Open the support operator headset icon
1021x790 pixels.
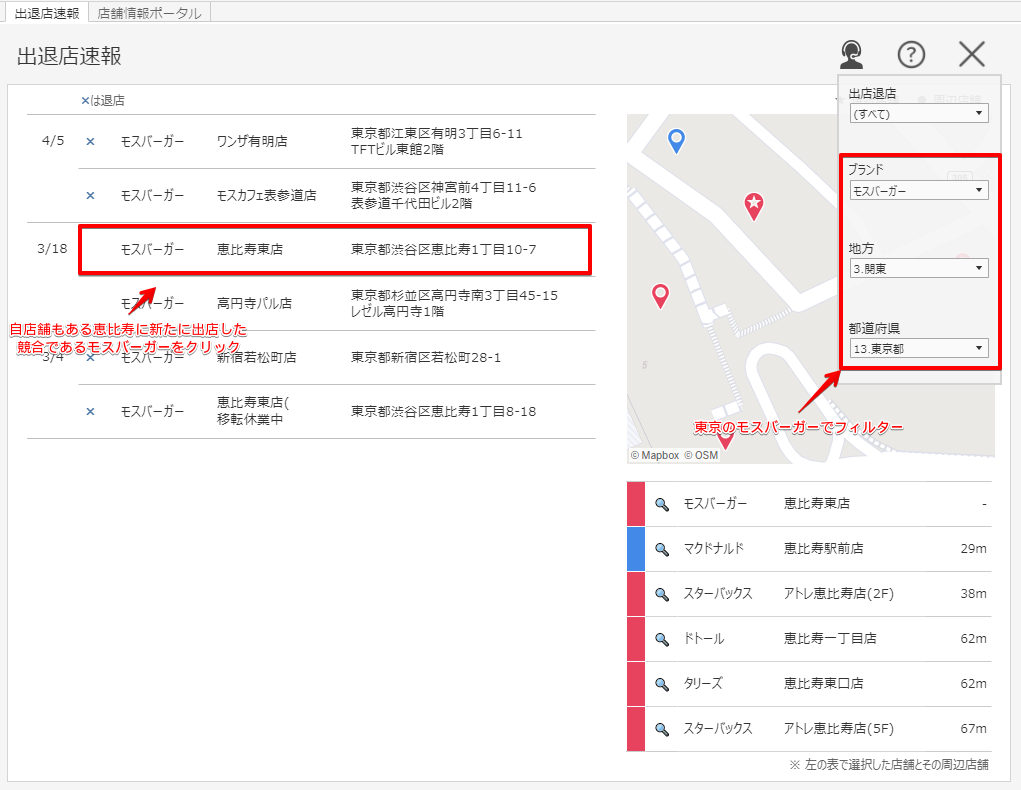[851, 55]
